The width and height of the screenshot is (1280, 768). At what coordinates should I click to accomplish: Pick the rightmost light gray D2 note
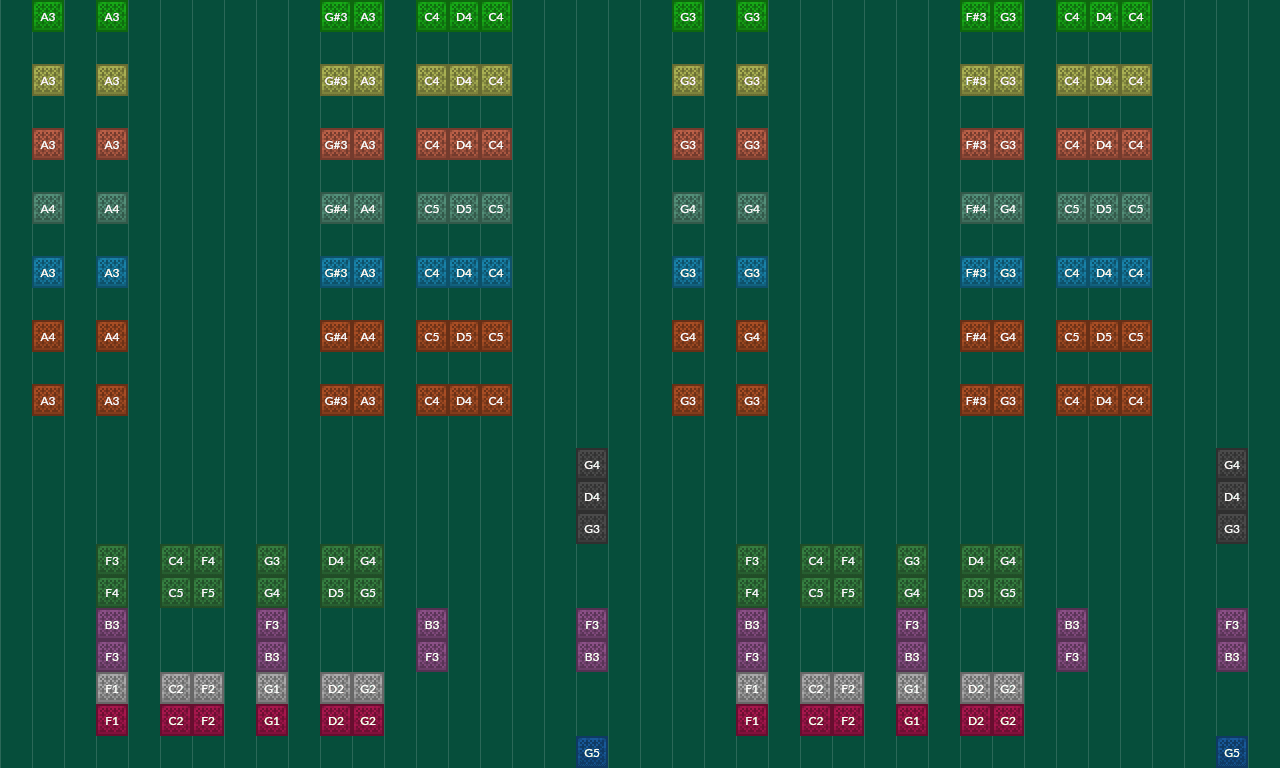(976, 688)
